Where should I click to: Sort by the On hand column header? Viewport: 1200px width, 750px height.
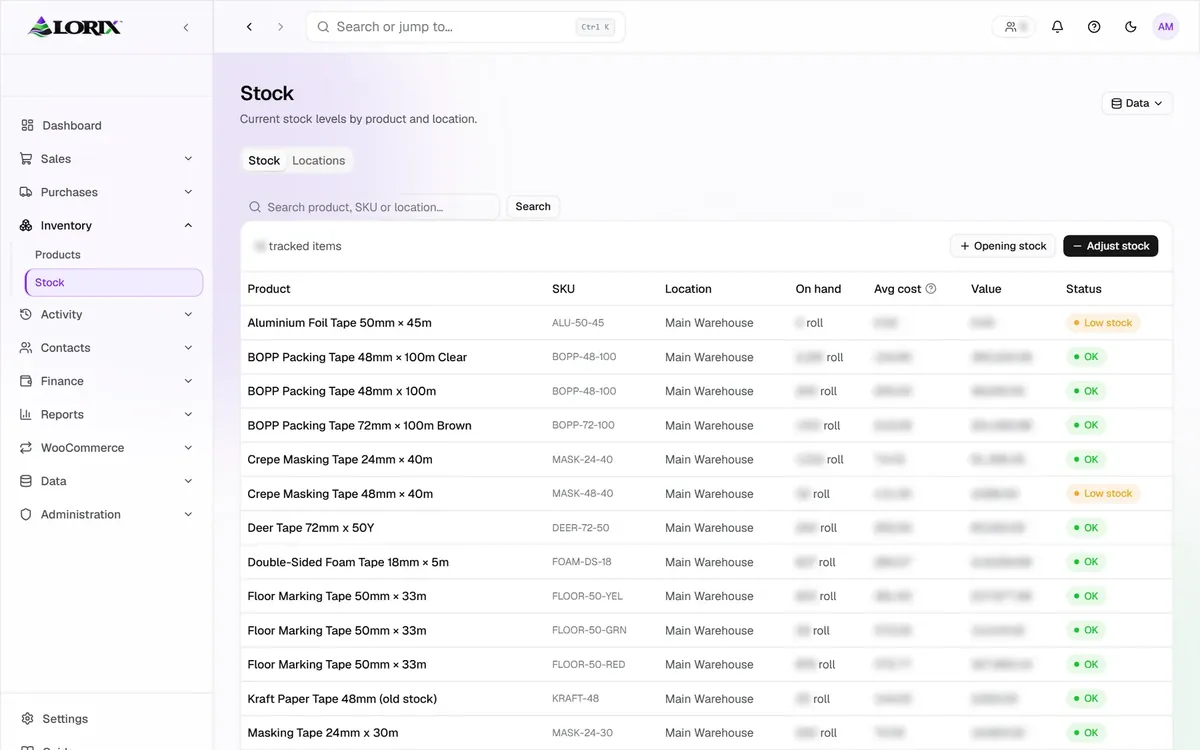[818, 289]
